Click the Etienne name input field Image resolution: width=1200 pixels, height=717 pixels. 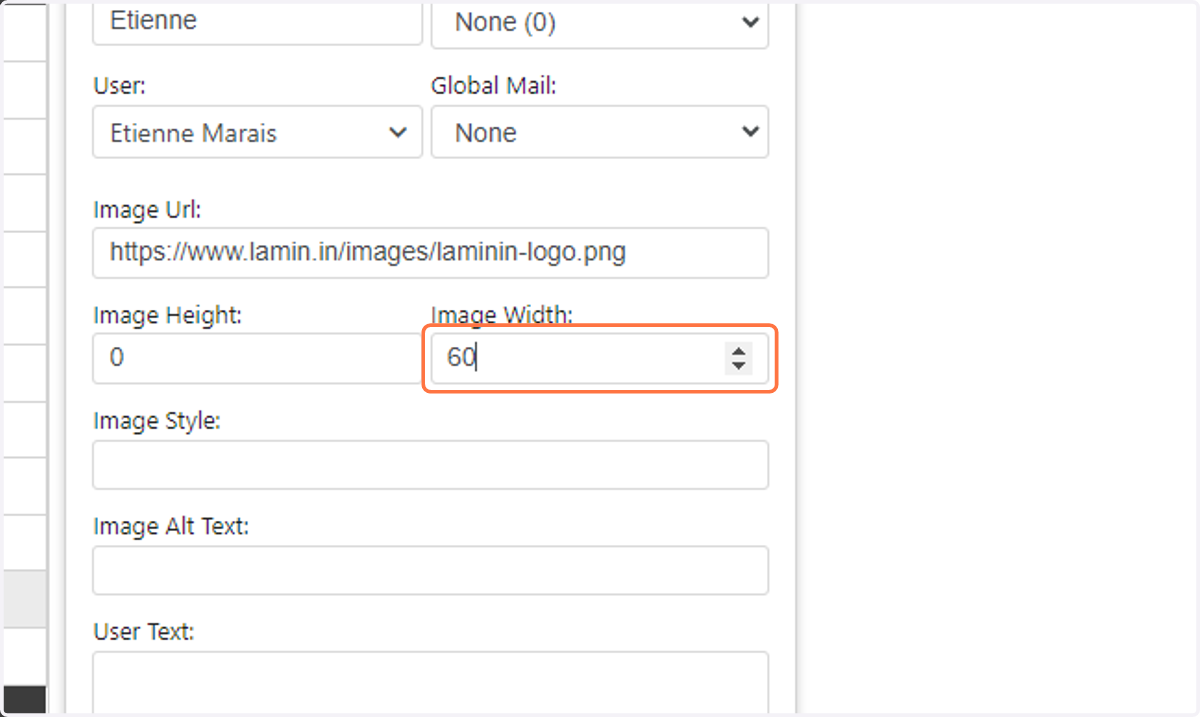(x=257, y=22)
